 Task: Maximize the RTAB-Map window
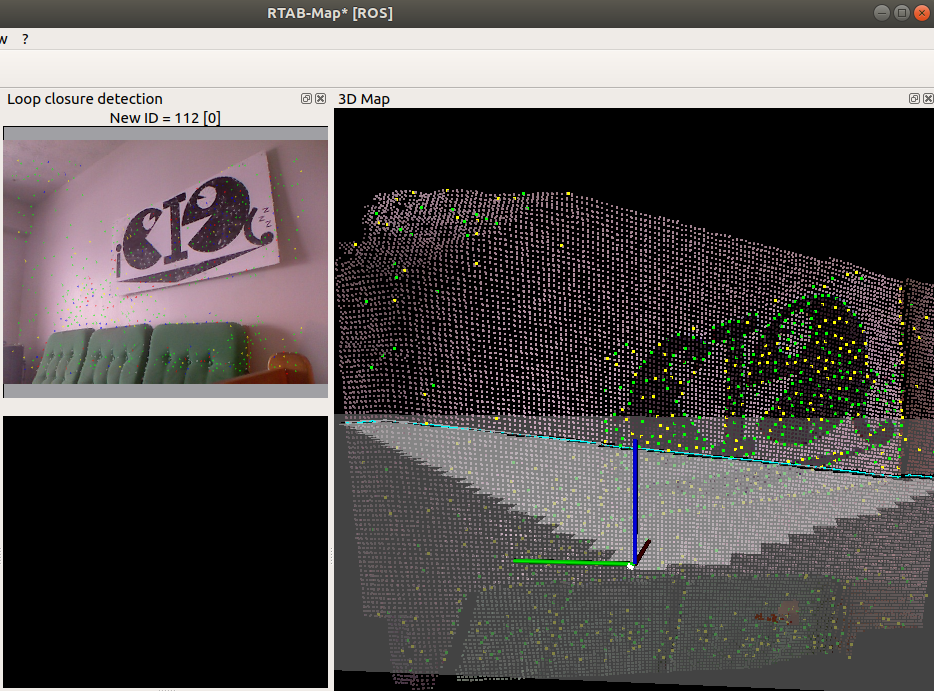(x=901, y=13)
